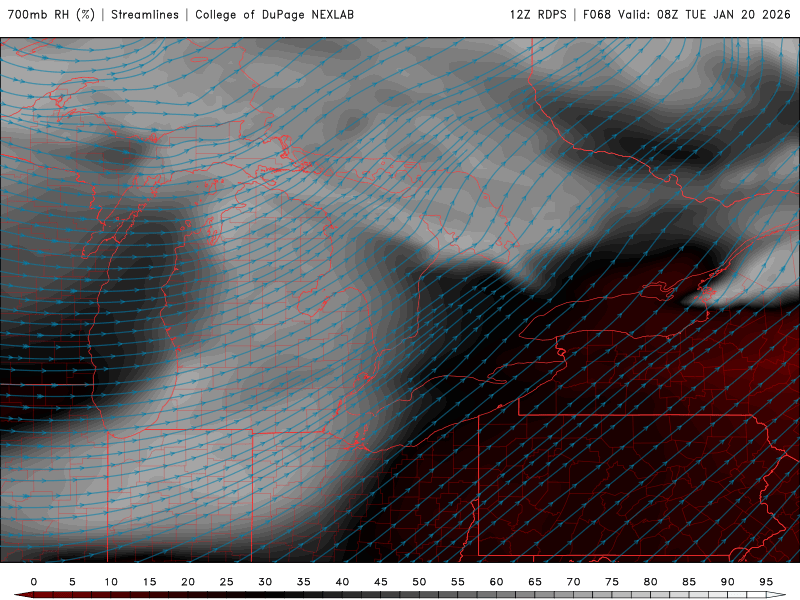The width and height of the screenshot is (800, 600).
Task: Click the 5 value on the color scale
Action: pyautogui.click(x=72, y=582)
